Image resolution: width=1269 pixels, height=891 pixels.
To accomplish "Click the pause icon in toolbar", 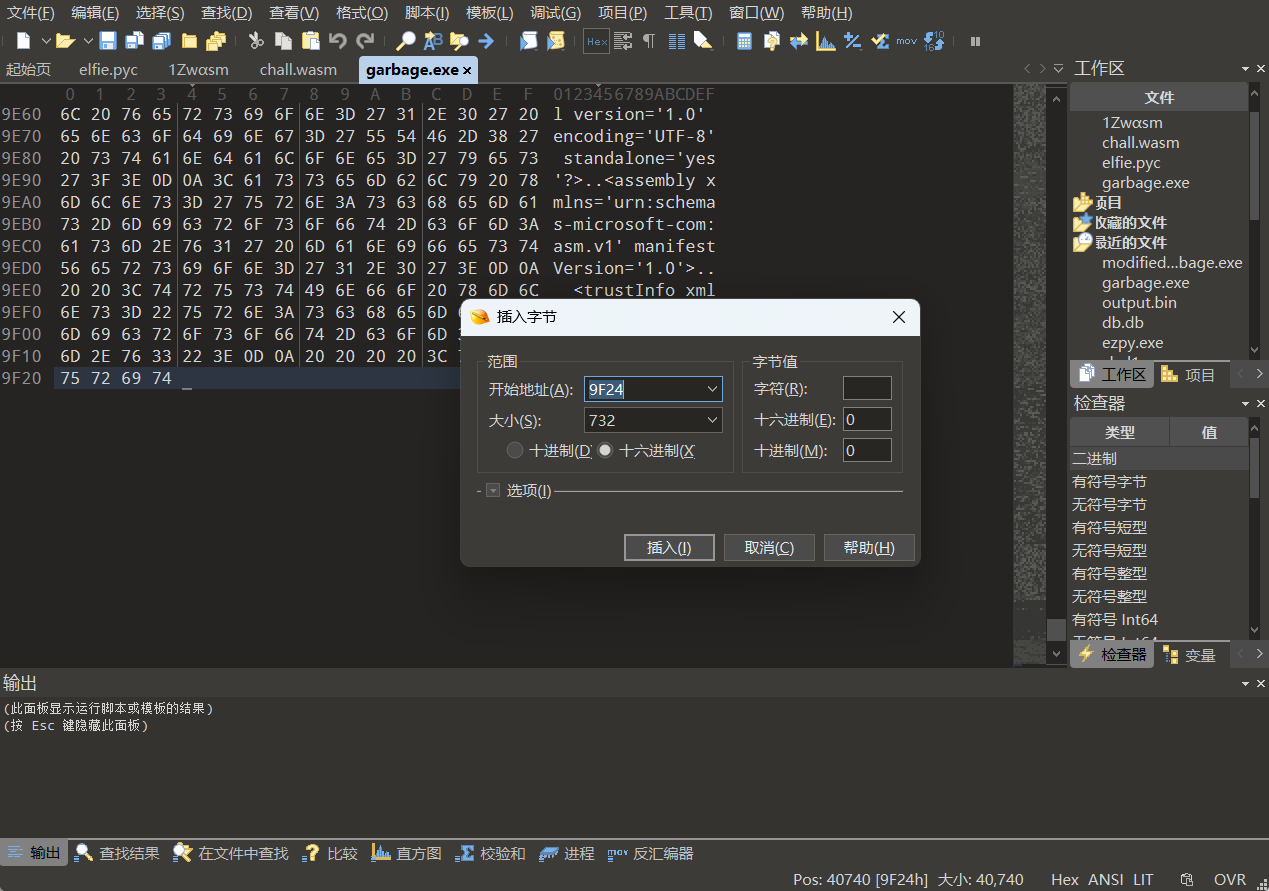I will click(975, 41).
